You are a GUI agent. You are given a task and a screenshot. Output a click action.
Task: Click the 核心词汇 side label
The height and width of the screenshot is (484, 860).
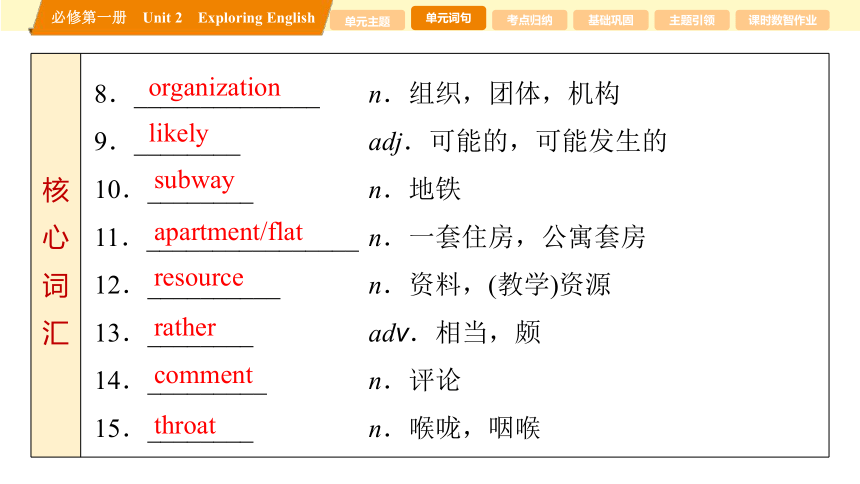click(x=55, y=261)
